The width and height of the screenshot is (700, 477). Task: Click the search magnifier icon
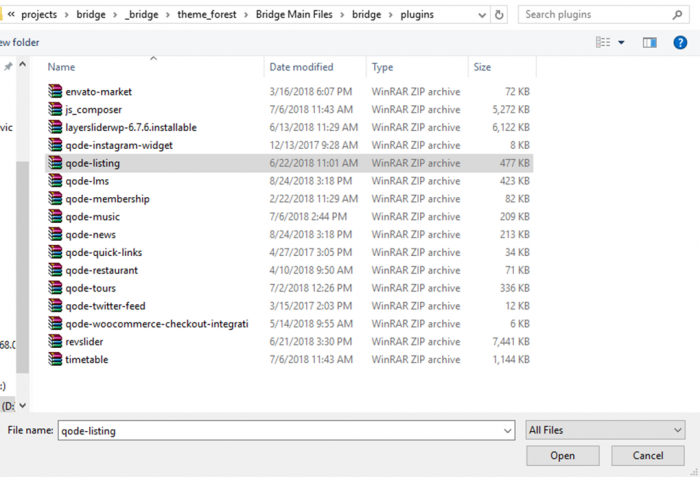coord(677,15)
